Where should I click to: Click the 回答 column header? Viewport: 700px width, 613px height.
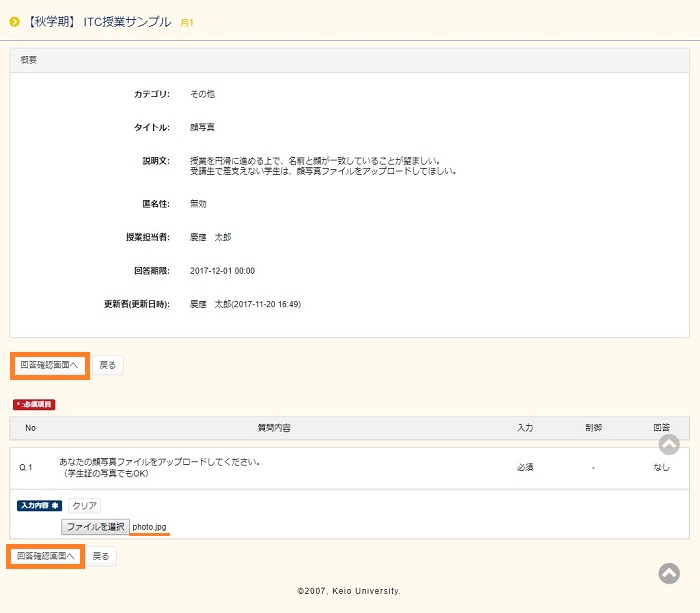(x=661, y=428)
